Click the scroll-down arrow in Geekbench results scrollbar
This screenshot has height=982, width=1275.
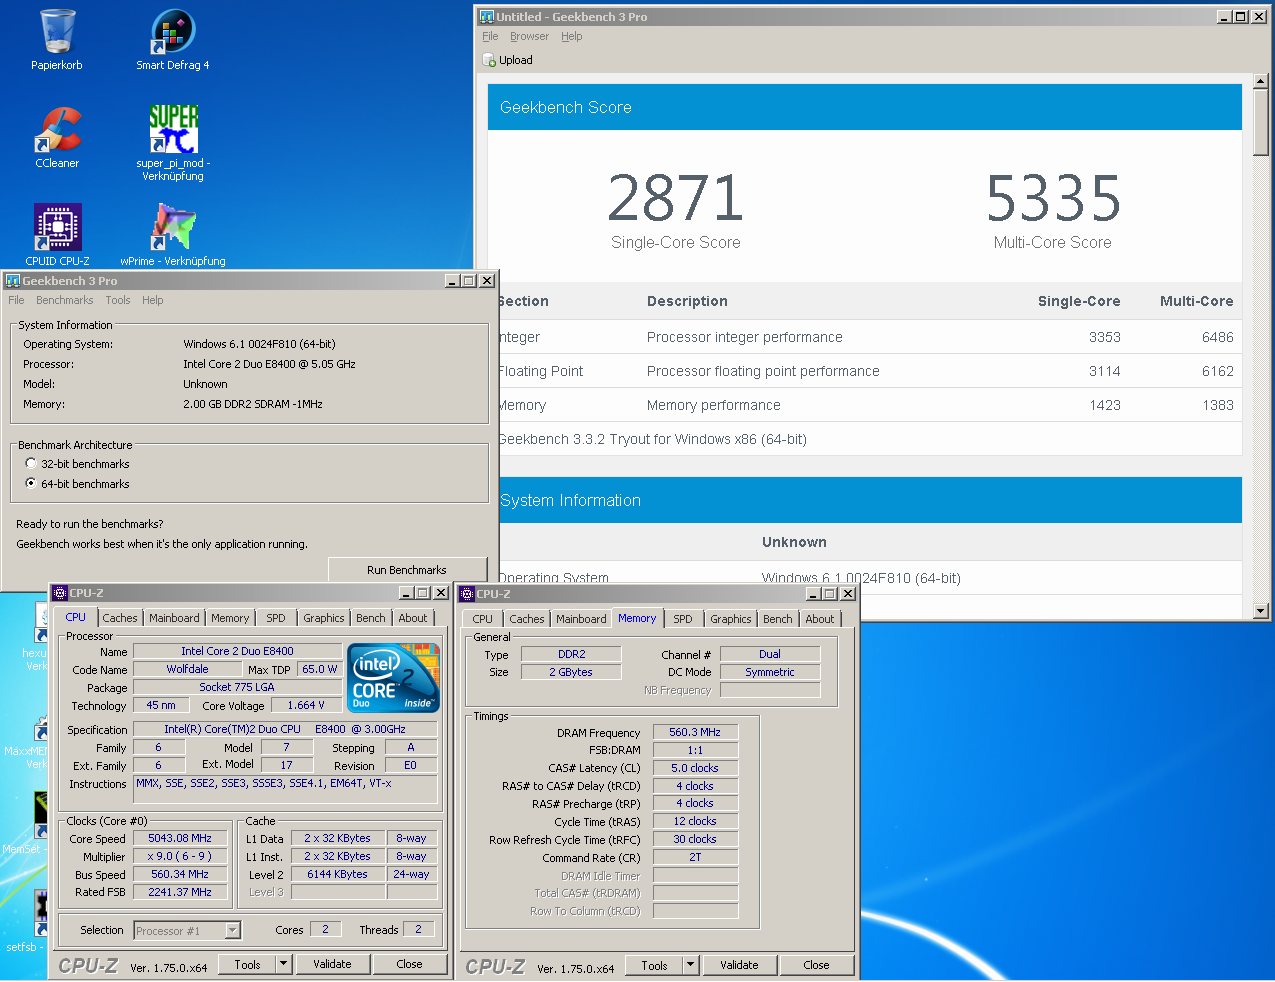click(1261, 609)
